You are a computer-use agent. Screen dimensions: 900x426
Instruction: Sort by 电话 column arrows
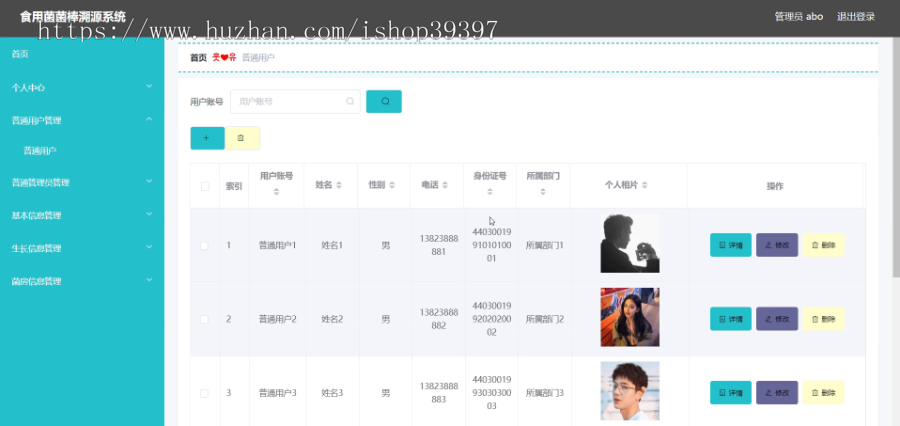click(x=445, y=185)
